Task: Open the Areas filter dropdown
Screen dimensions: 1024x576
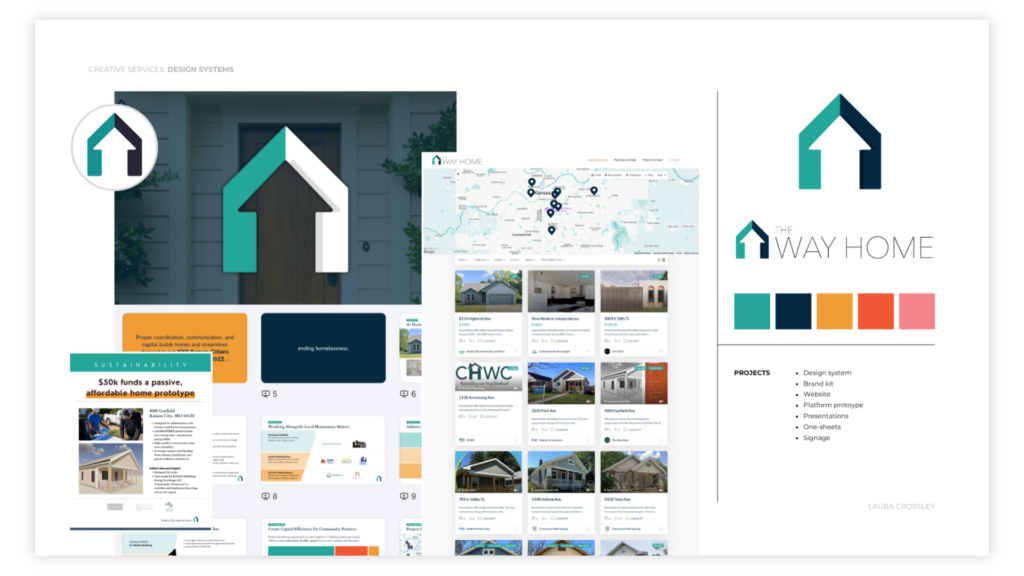Action: [531, 260]
